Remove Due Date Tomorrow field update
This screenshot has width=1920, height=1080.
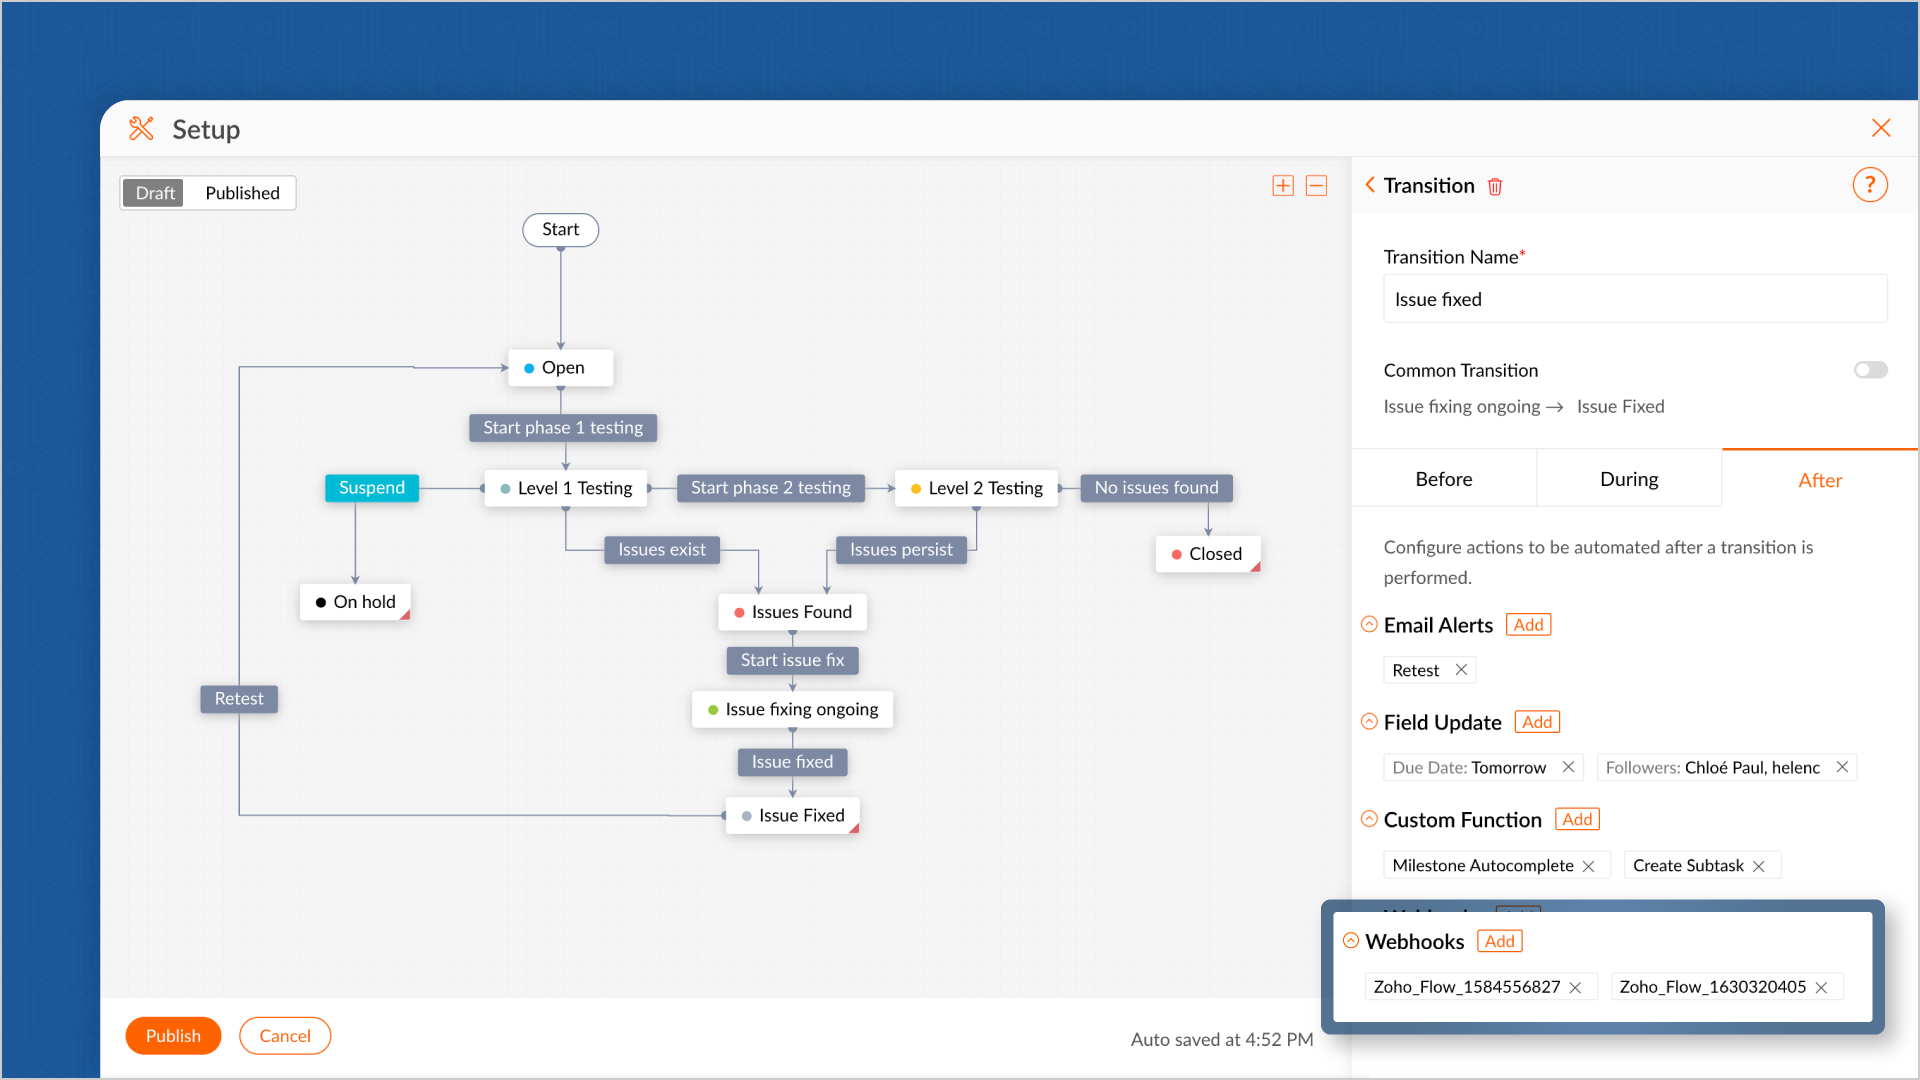(1568, 767)
